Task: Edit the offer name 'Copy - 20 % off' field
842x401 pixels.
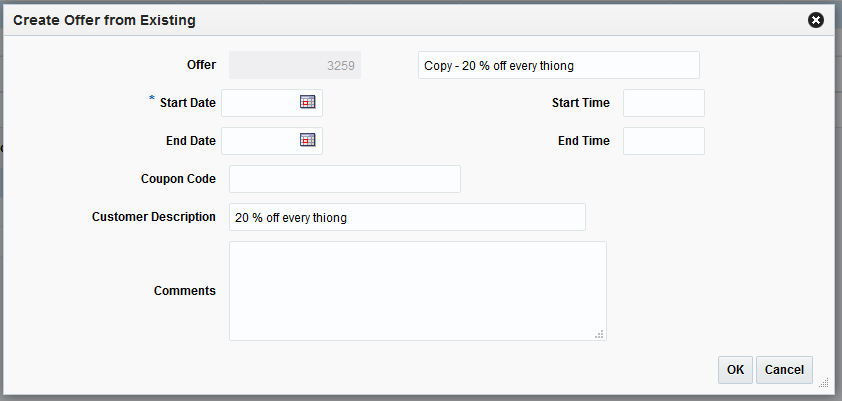Action: [558, 65]
